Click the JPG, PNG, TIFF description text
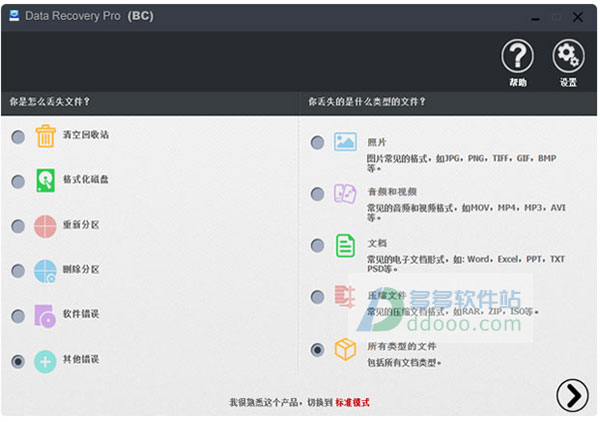The image size is (600, 422). pos(461,163)
